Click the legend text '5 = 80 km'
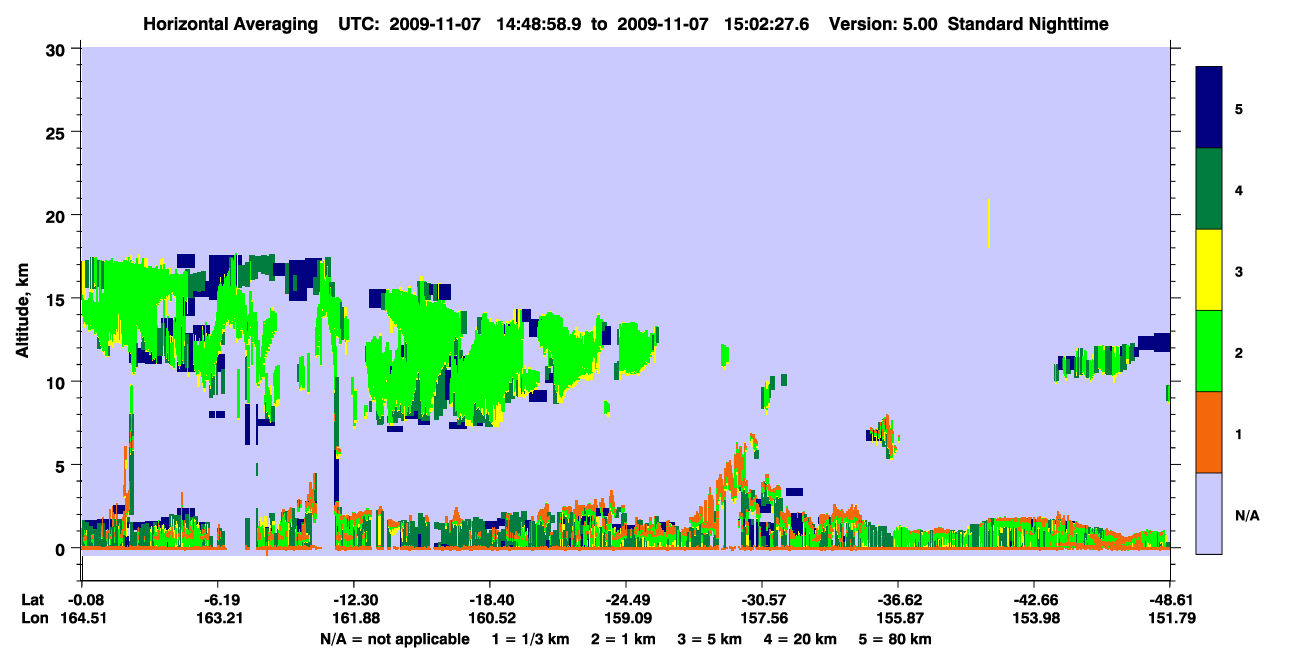Screen dimensions: 1300x667 (x=895, y=639)
